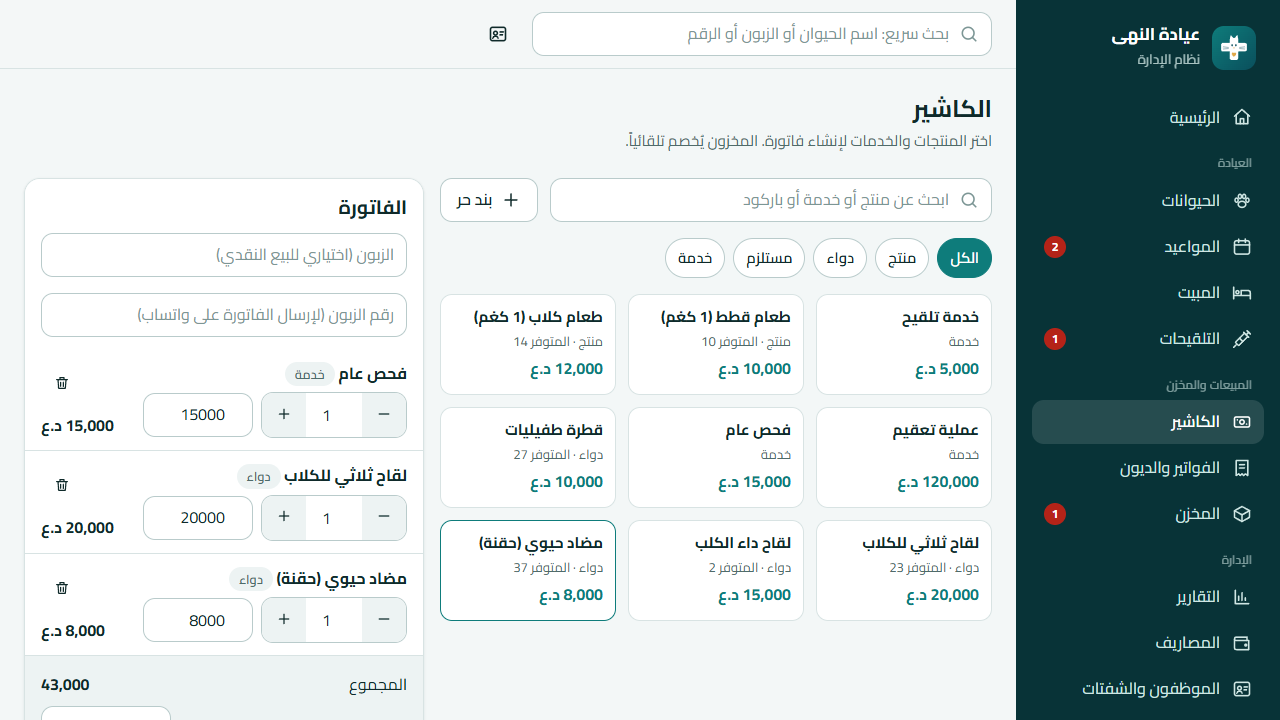Delete the فحص عام invoice line
Image resolution: width=1280 pixels, height=720 pixels.
[62, 383]
